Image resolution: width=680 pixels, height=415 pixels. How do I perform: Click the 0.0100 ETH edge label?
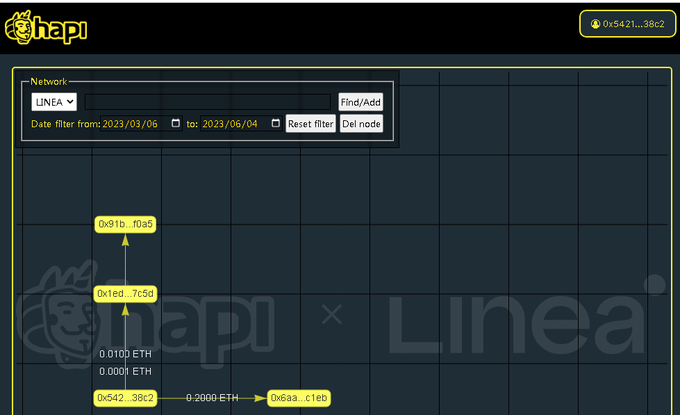[125, 354]
